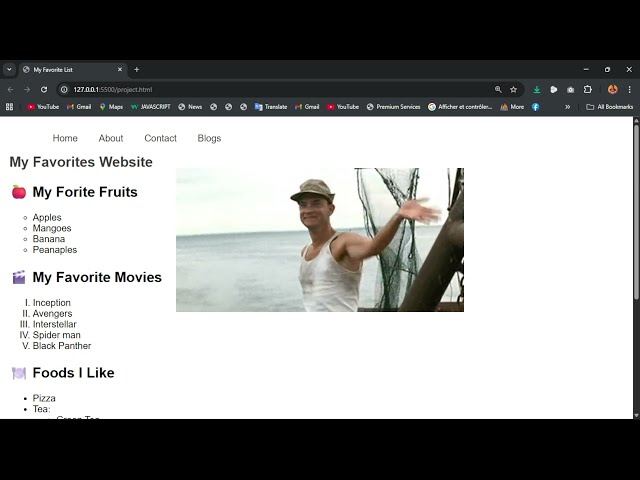640x480 pixels.
Task: Click the My Favorite Movies heading
Action: (97, 277)
